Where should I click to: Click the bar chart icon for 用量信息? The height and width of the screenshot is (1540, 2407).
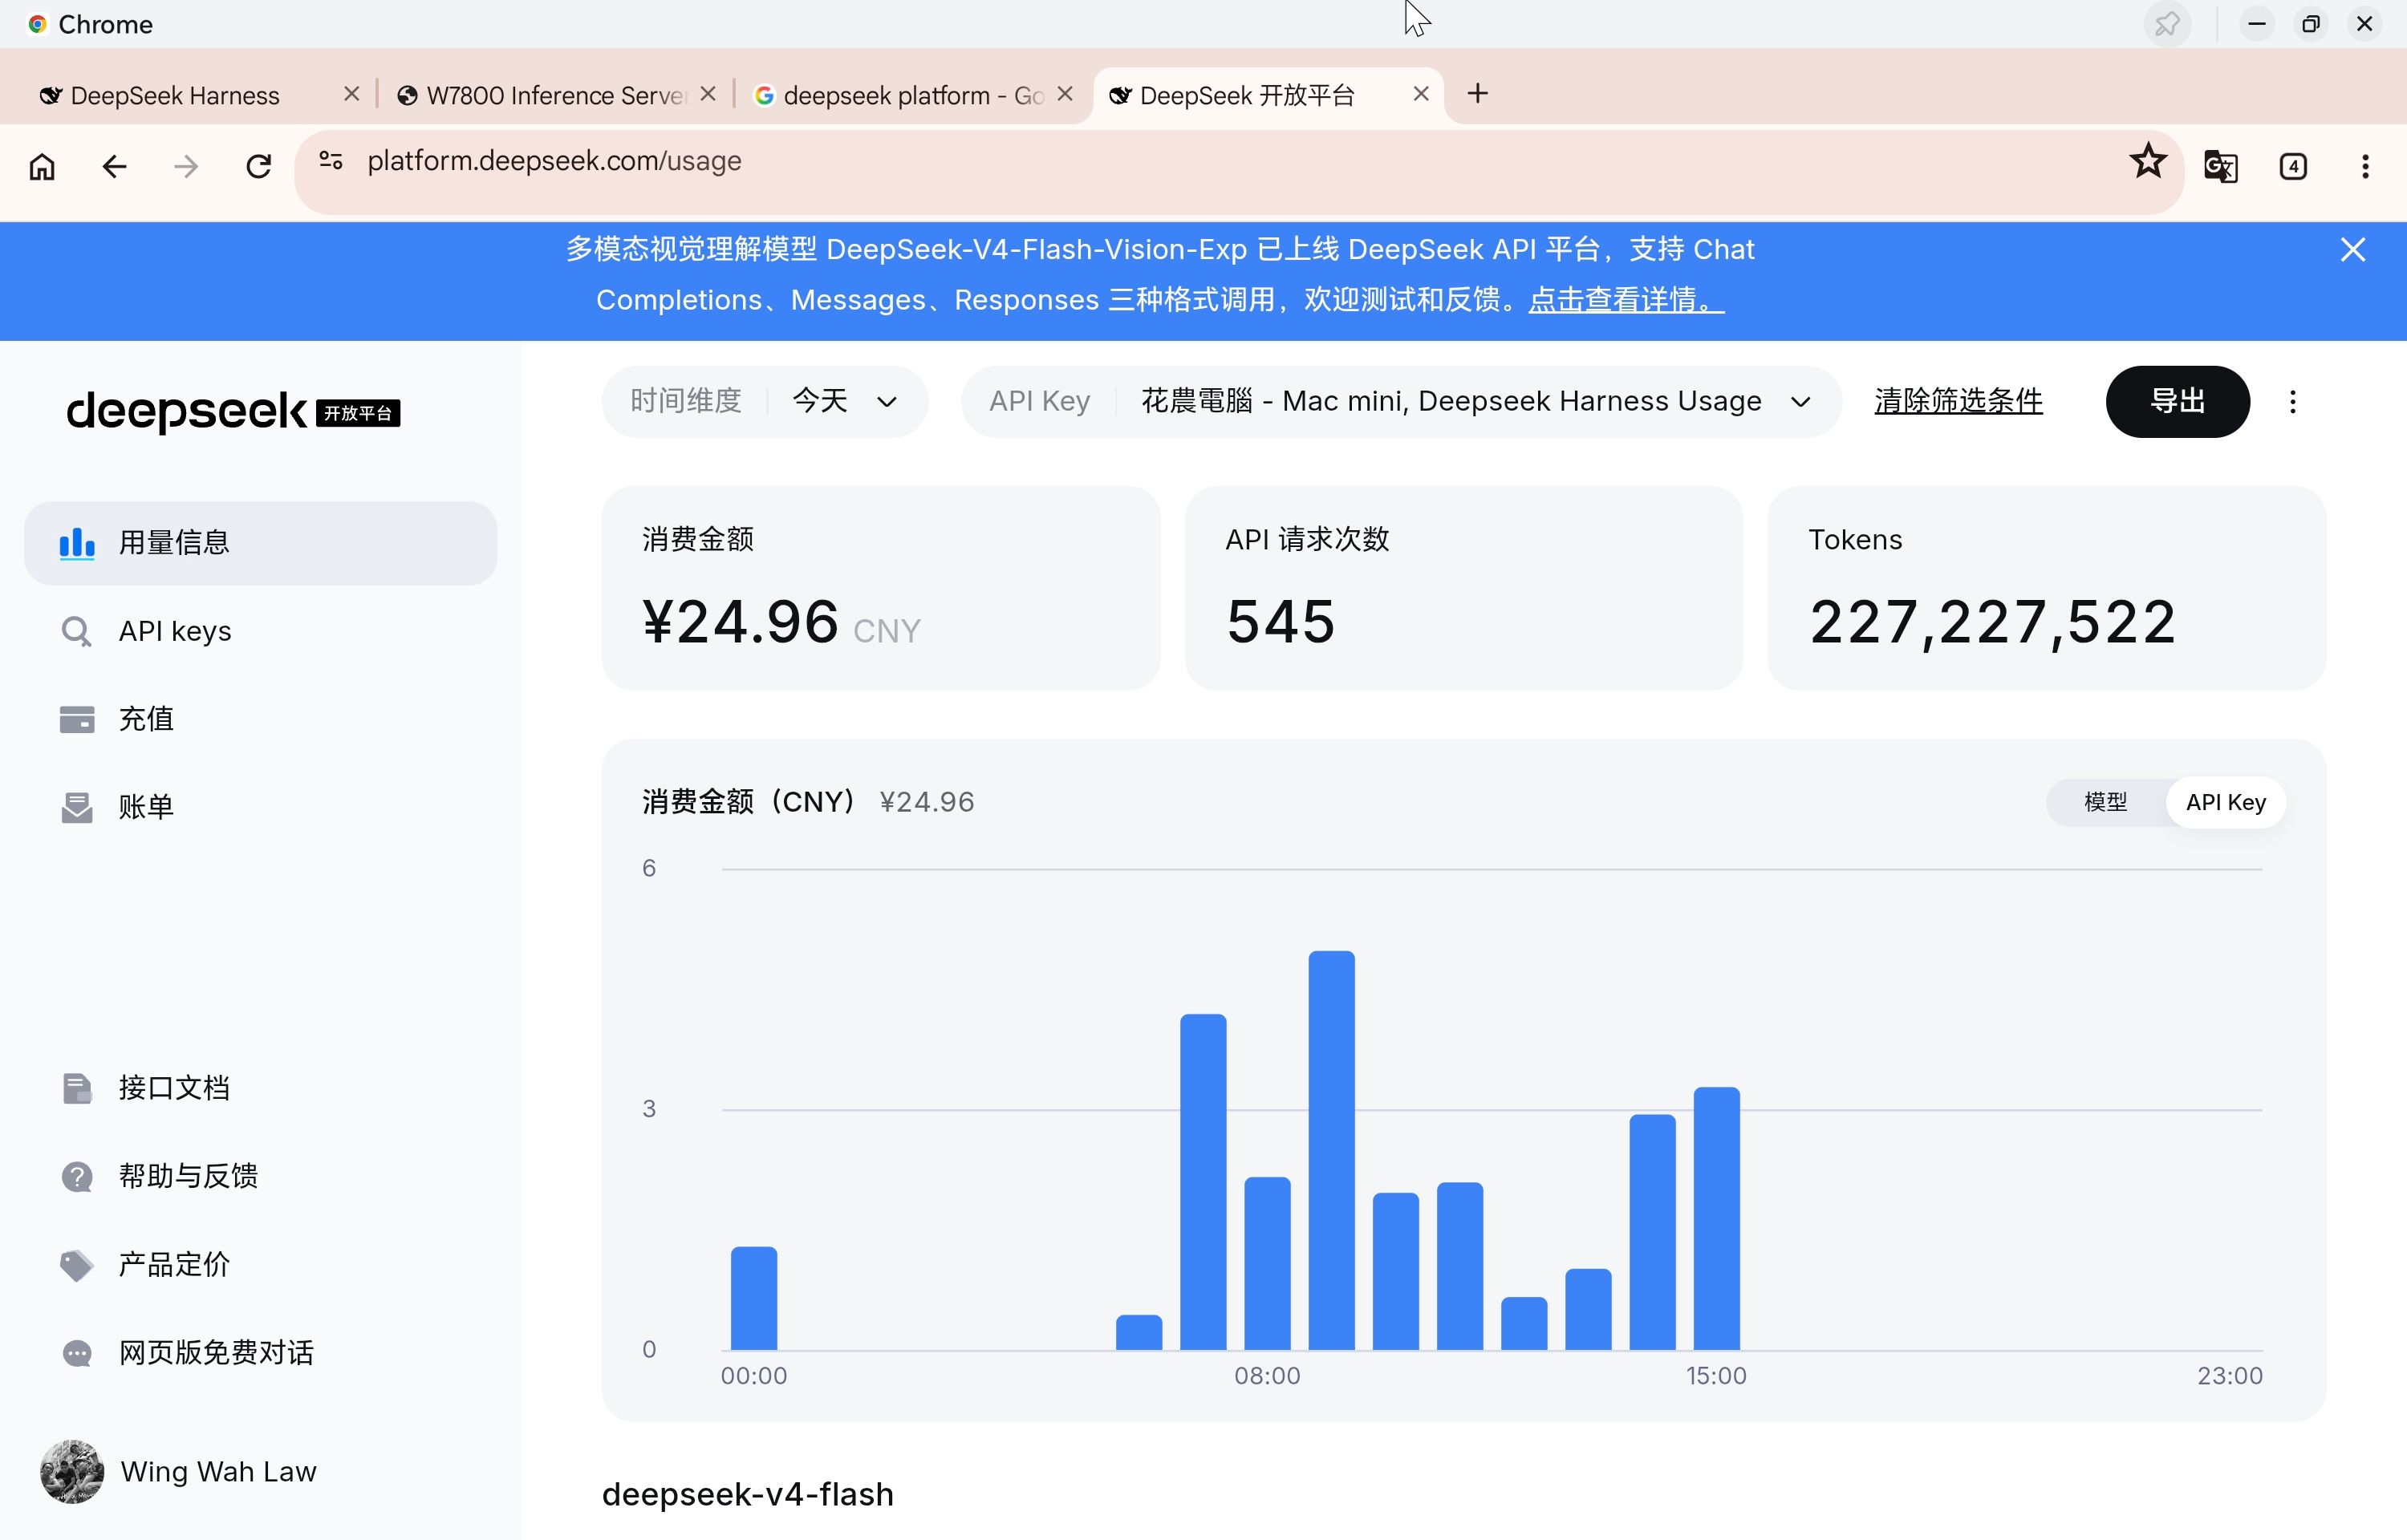point(77,543)
